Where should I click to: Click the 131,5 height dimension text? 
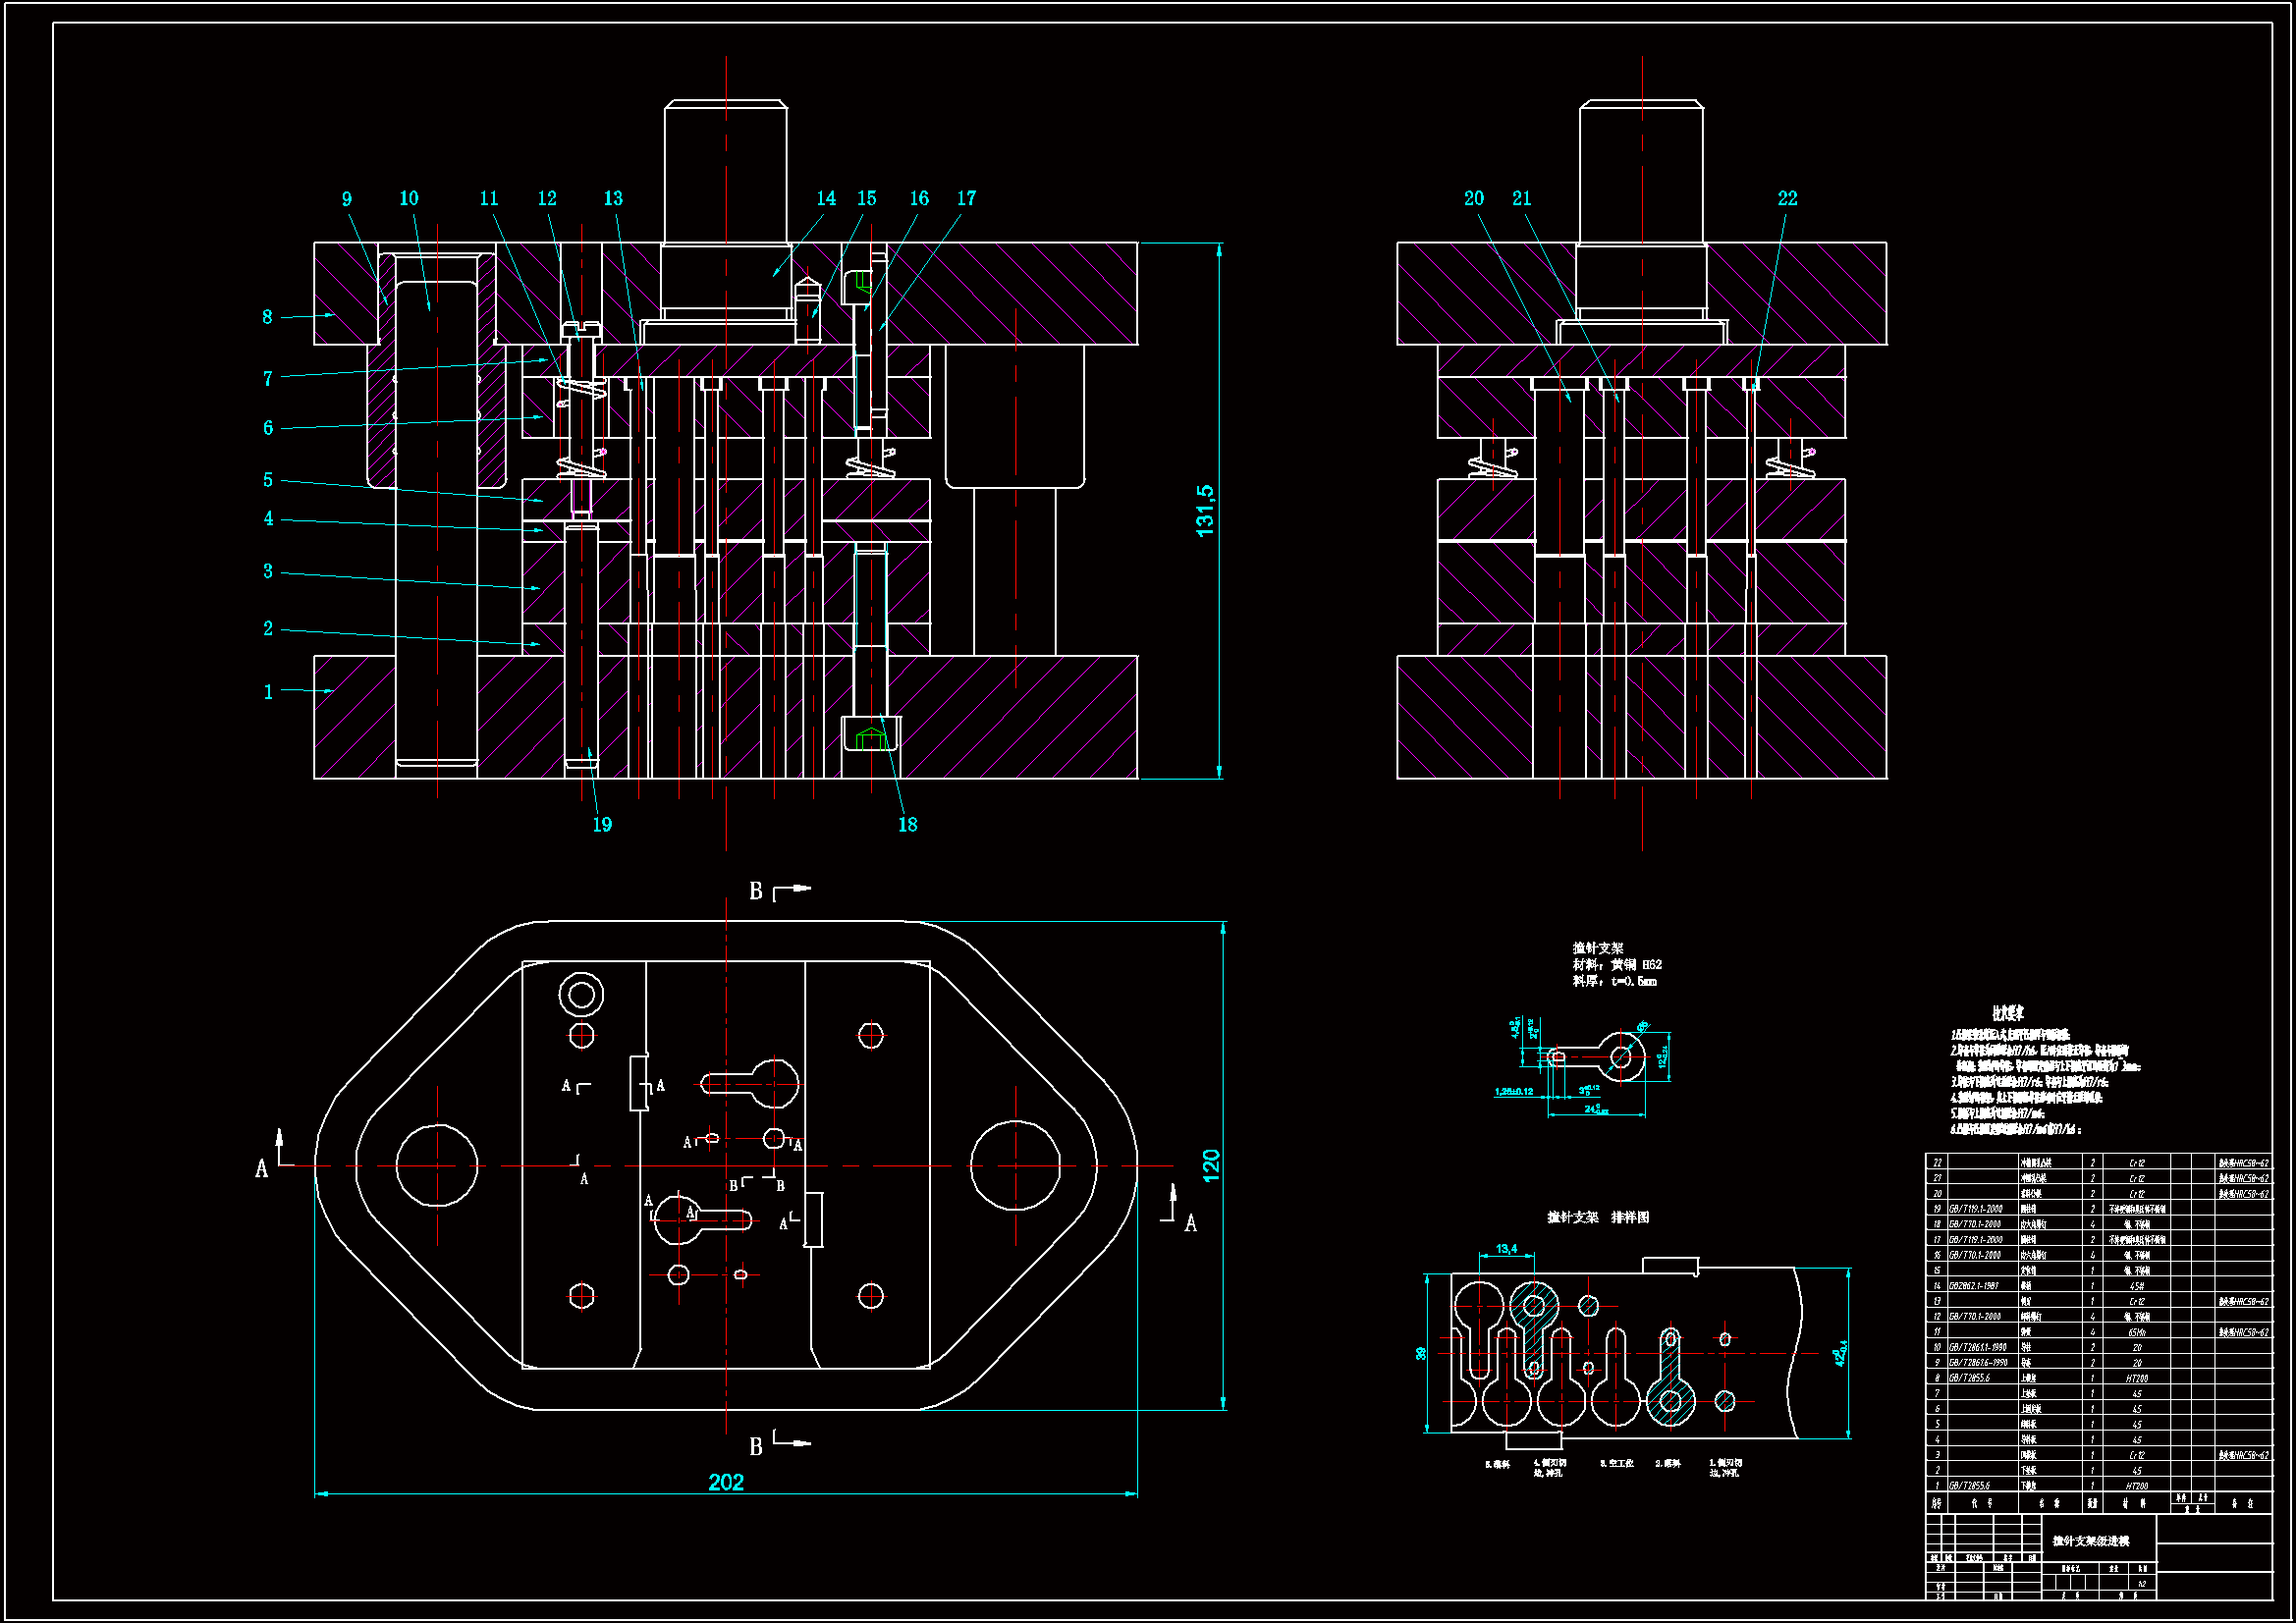1205,511
